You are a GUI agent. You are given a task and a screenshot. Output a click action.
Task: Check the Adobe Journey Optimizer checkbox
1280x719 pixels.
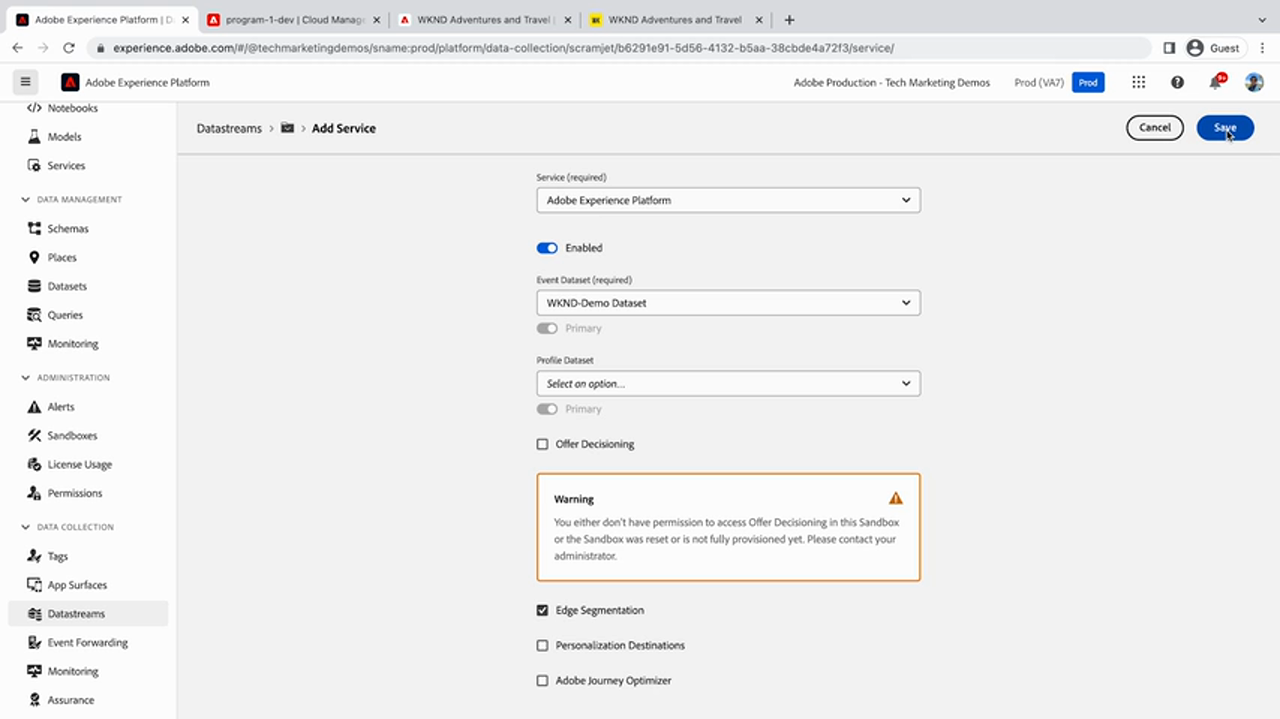[543, 681]
